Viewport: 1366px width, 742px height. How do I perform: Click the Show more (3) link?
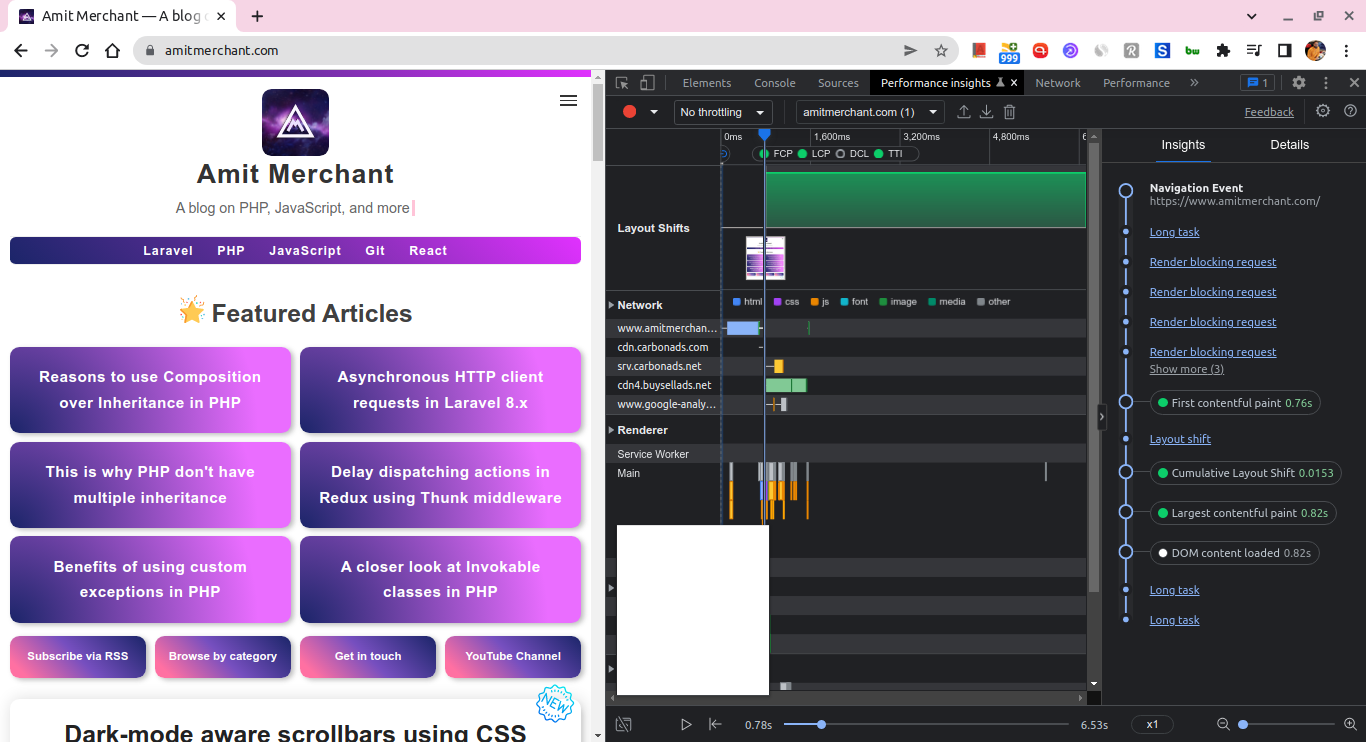click(x=1186, y=369)
